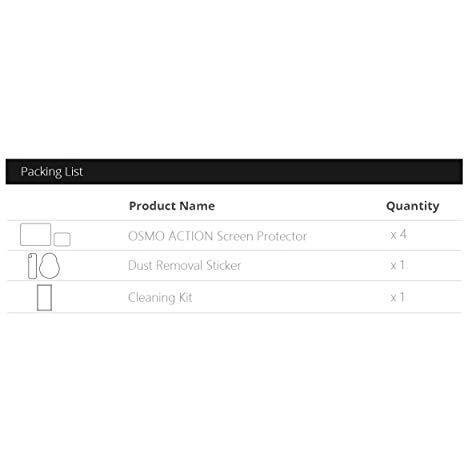
Task: Click the small screen protector outline icon
Action: [x=62, y=239]
